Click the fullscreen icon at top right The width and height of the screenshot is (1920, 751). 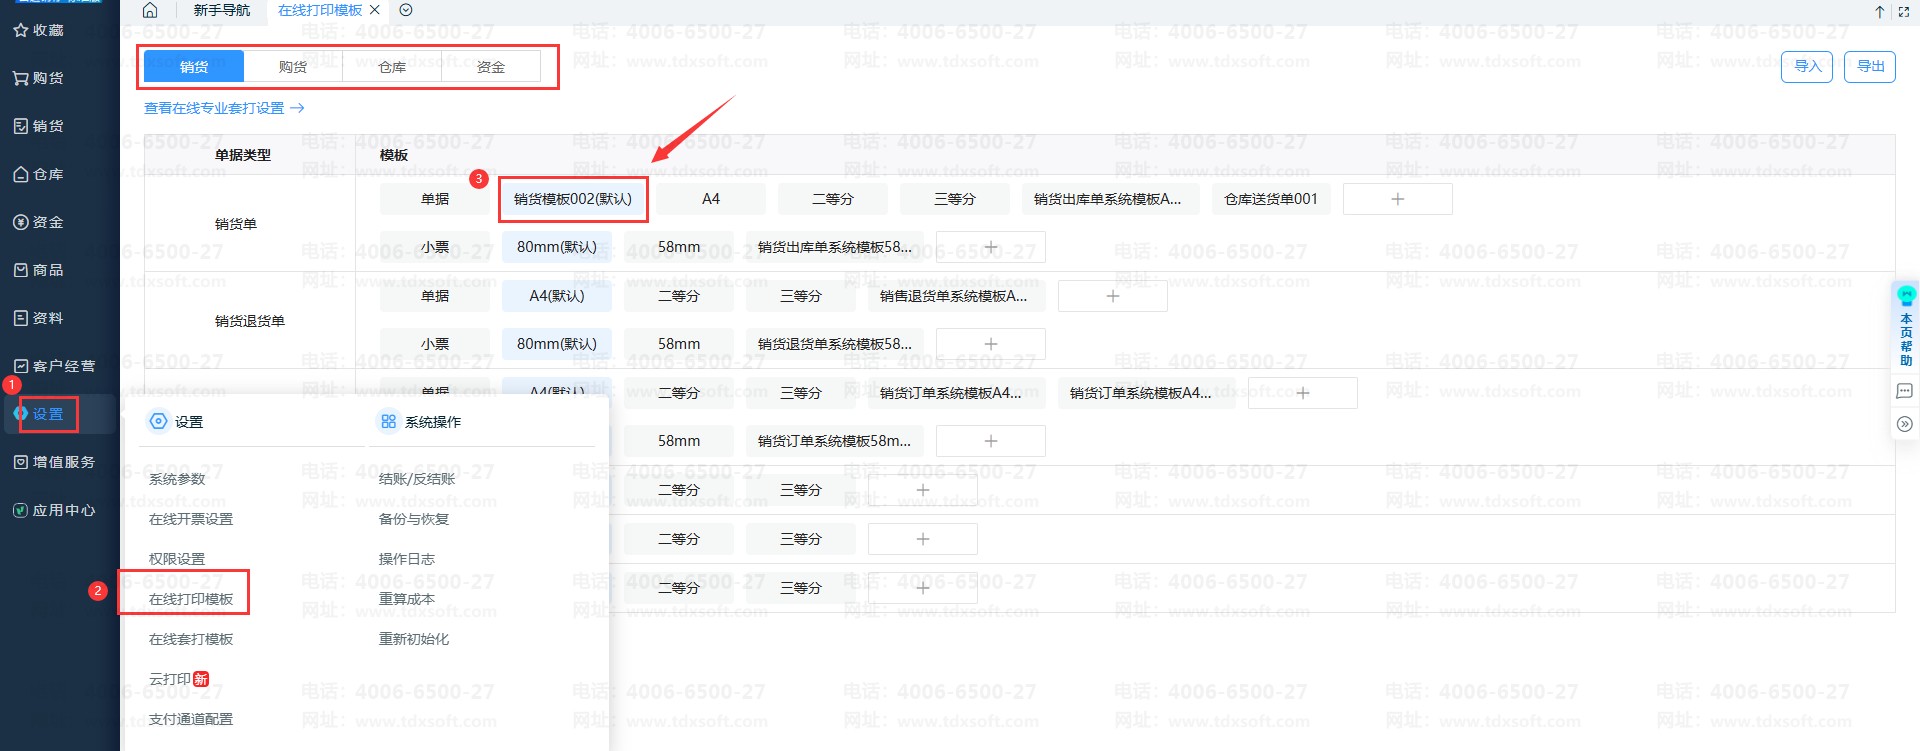(x=1904, y=12)
